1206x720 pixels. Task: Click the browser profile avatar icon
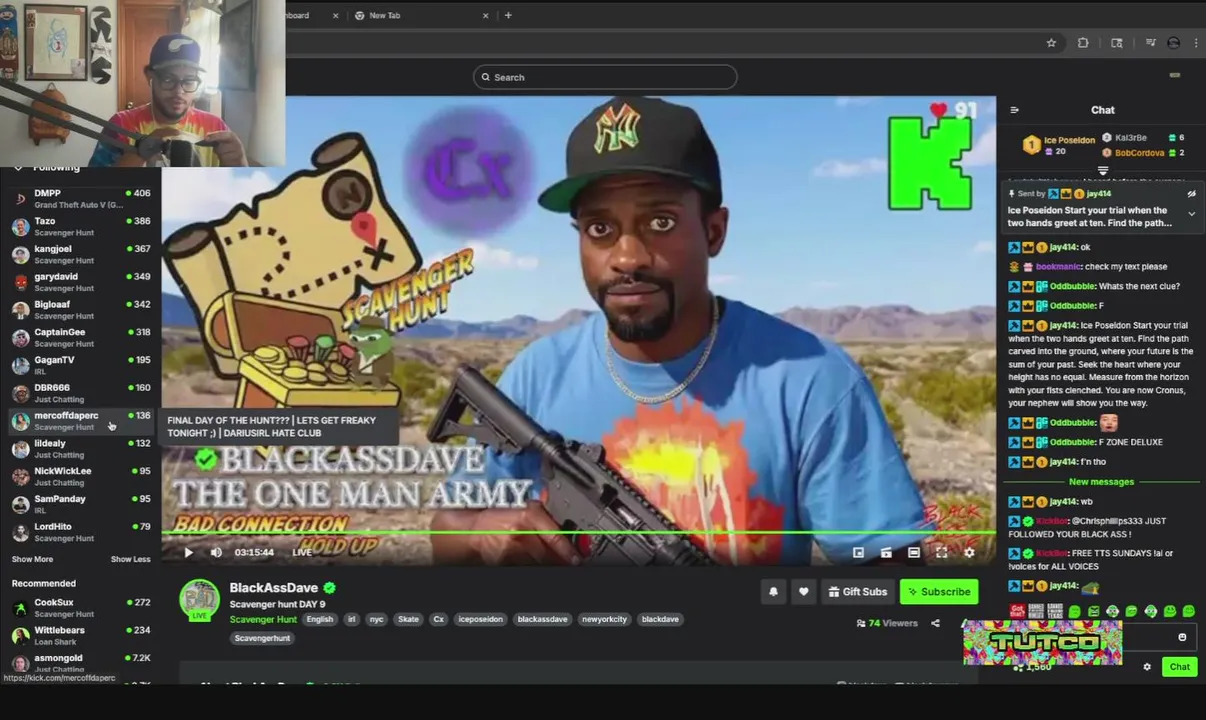[x=1174, y=43]
